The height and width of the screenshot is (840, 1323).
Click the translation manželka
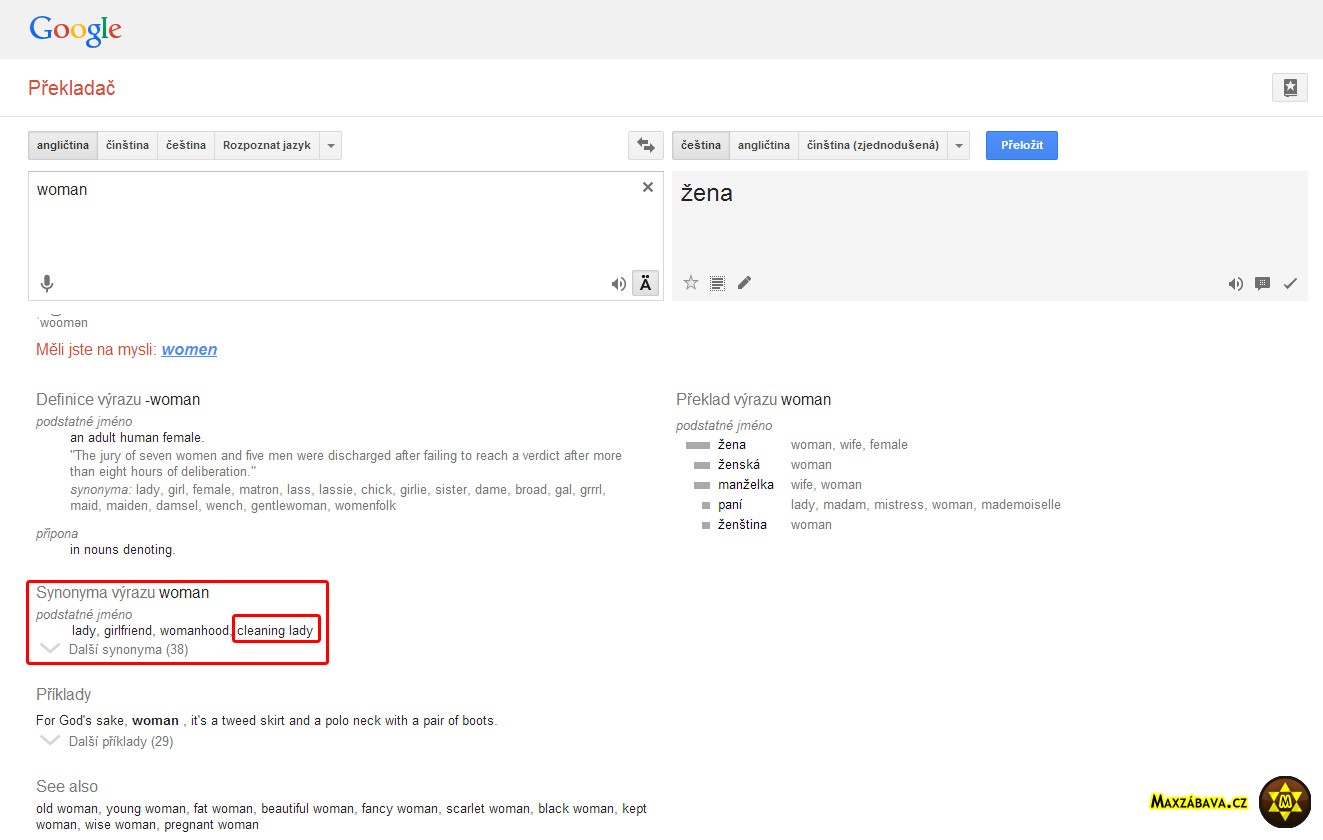tap(746, 484)
